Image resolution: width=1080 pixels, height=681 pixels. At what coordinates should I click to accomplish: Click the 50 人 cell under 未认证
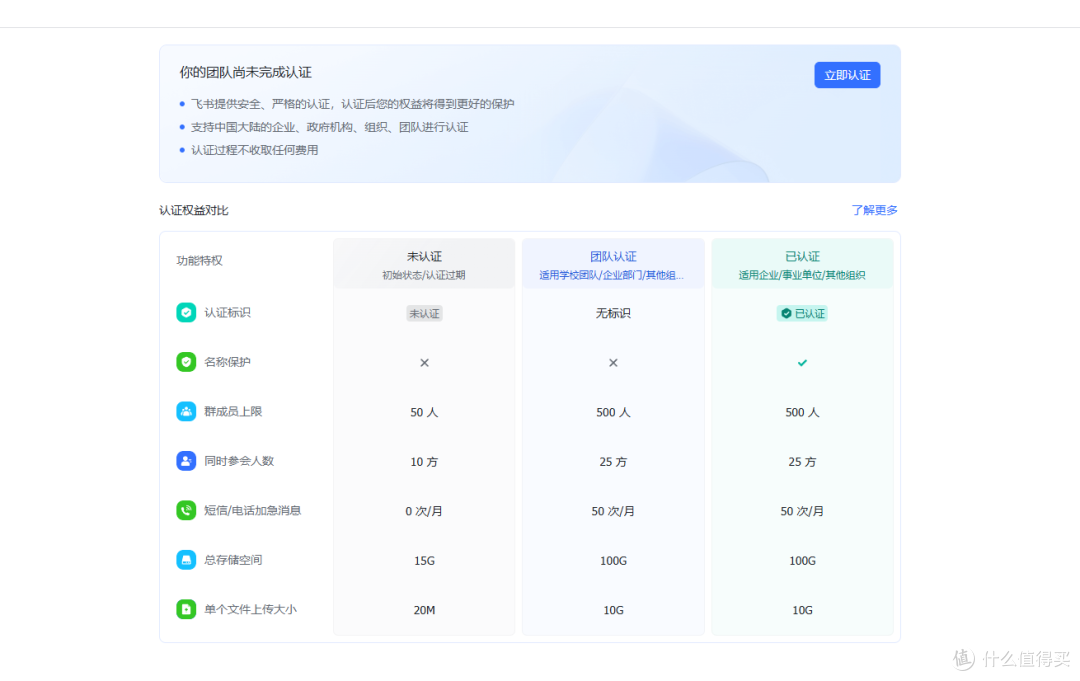point(424,412)
